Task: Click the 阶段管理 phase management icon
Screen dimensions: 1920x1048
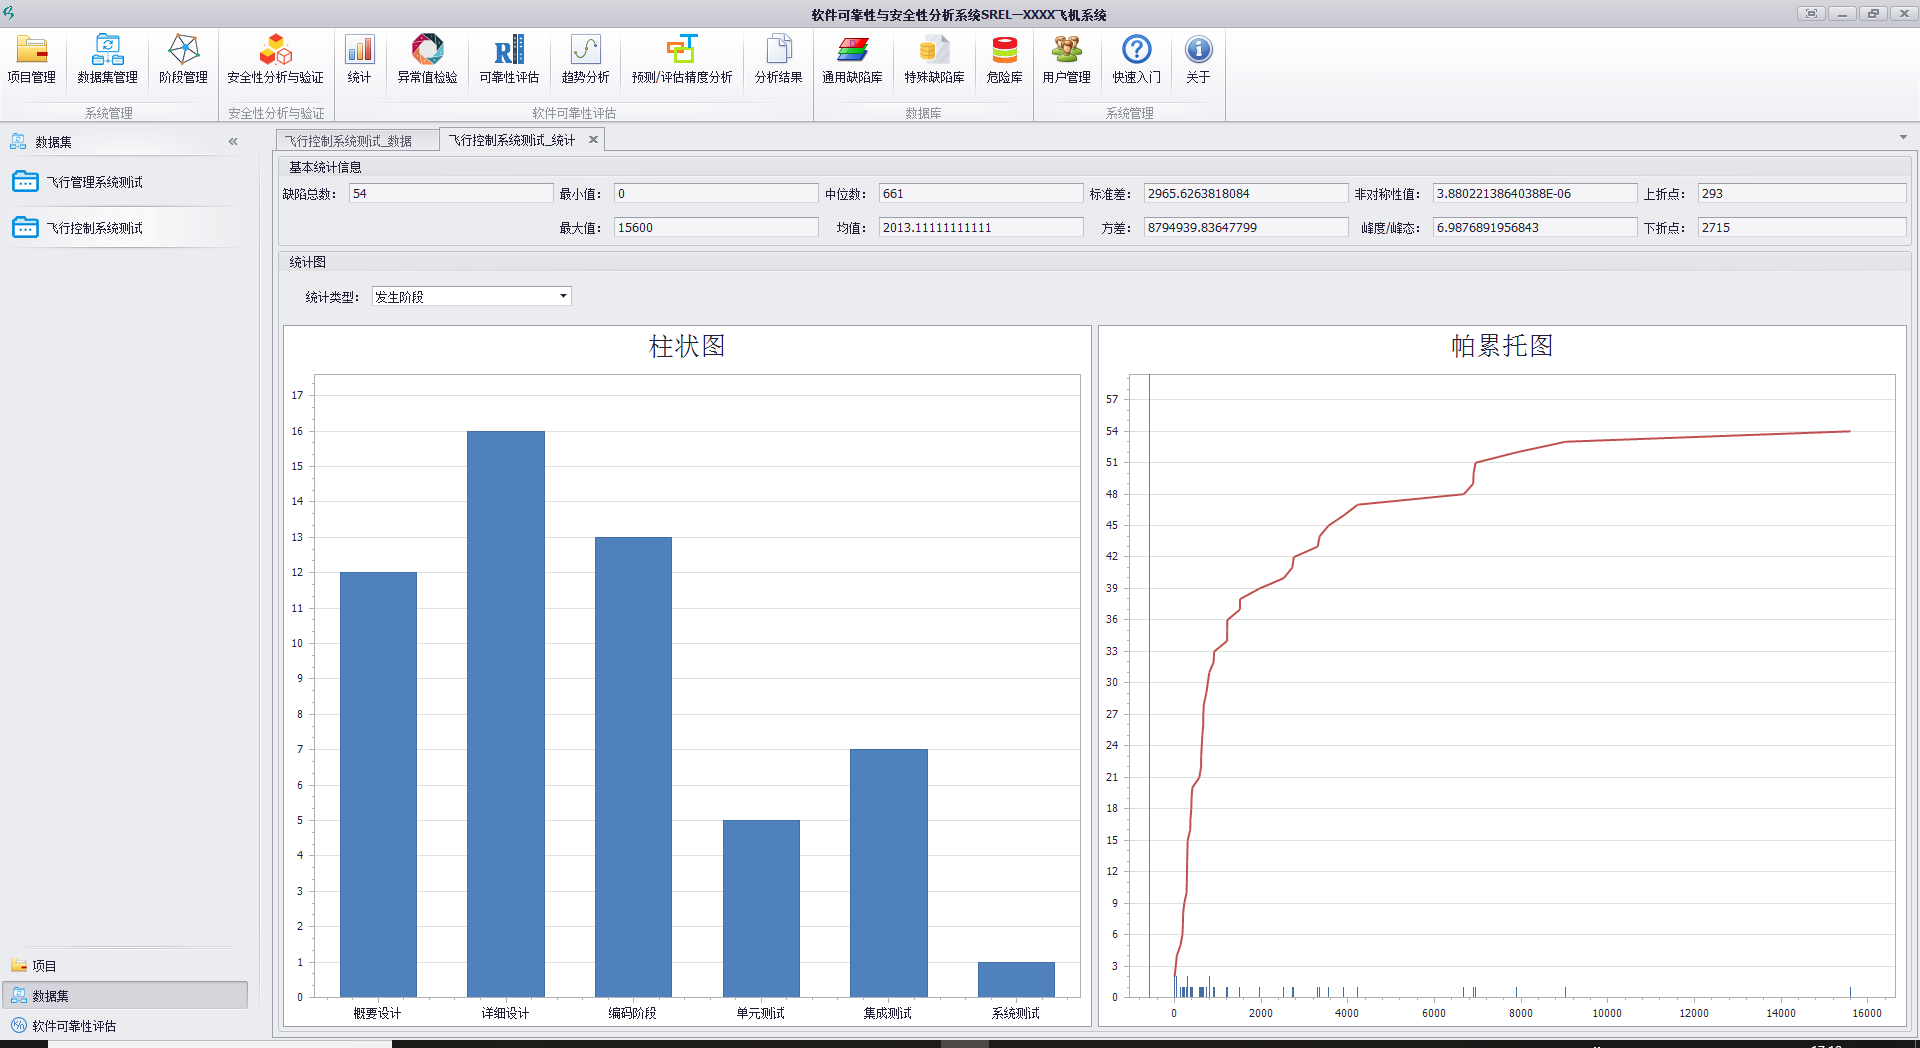Action: [183, 60]
